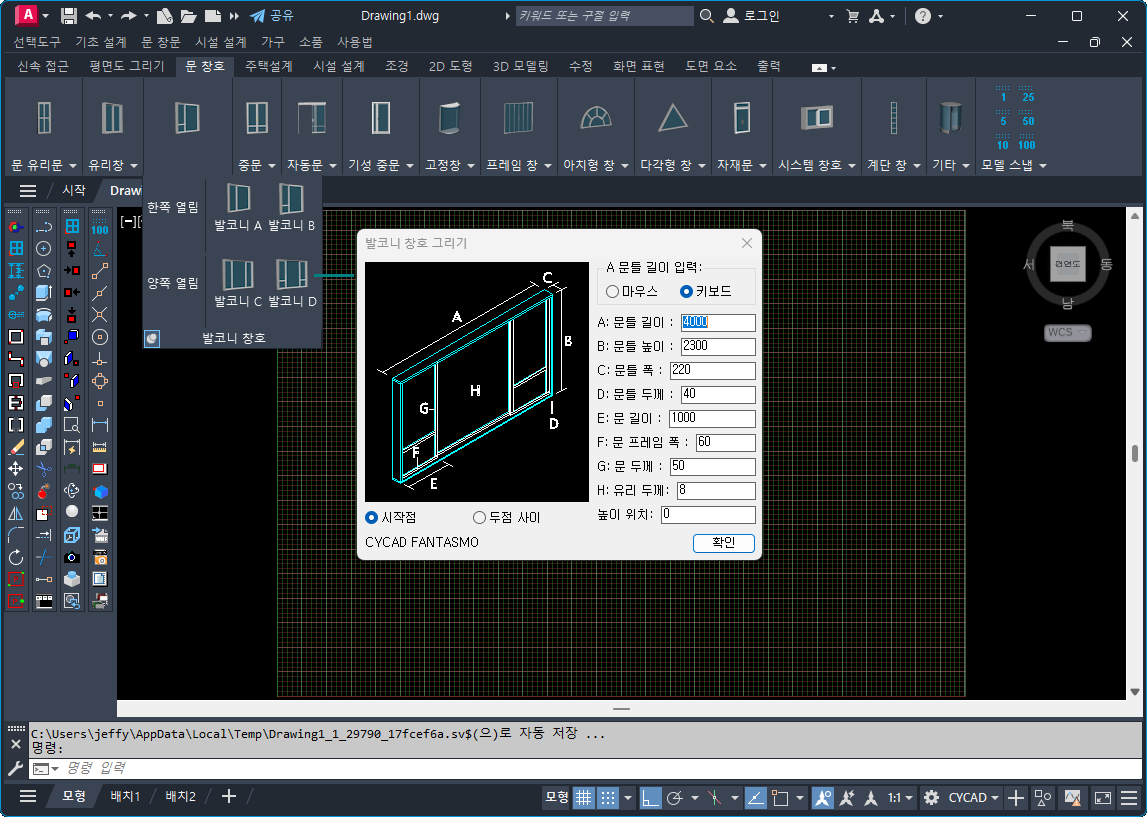
Task: Click the 시스템 창호 system window icon
Action: tap(816, 117)
